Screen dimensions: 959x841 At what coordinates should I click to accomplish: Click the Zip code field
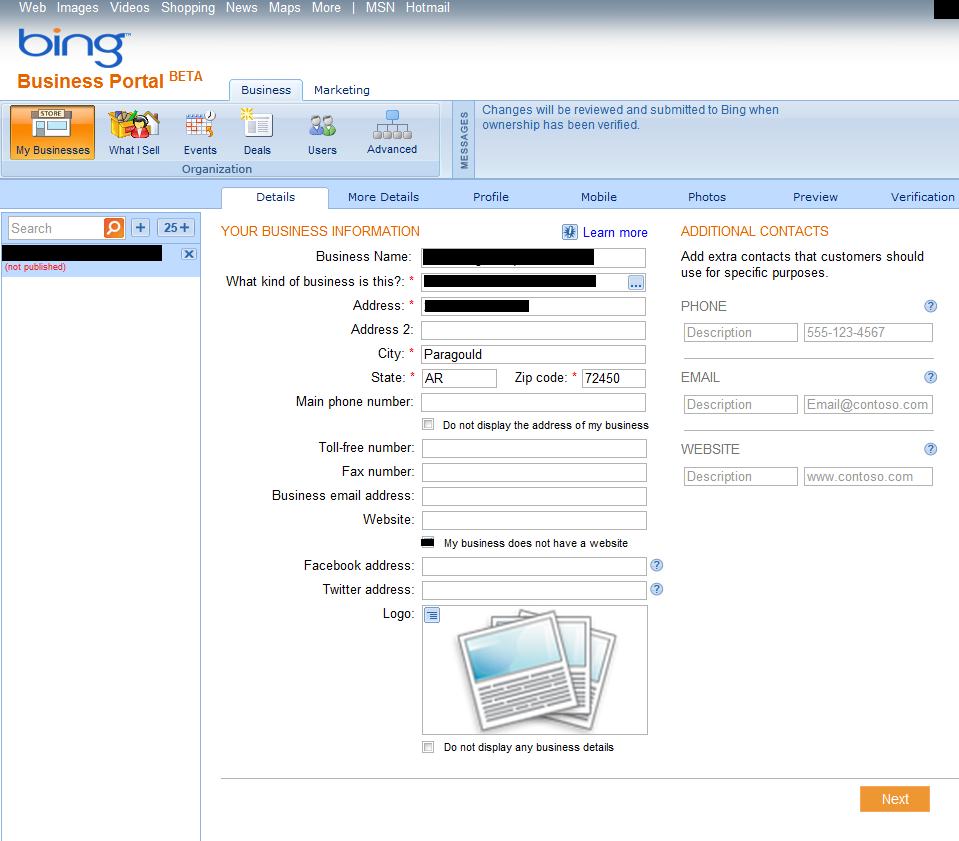[x=613, y=378]
